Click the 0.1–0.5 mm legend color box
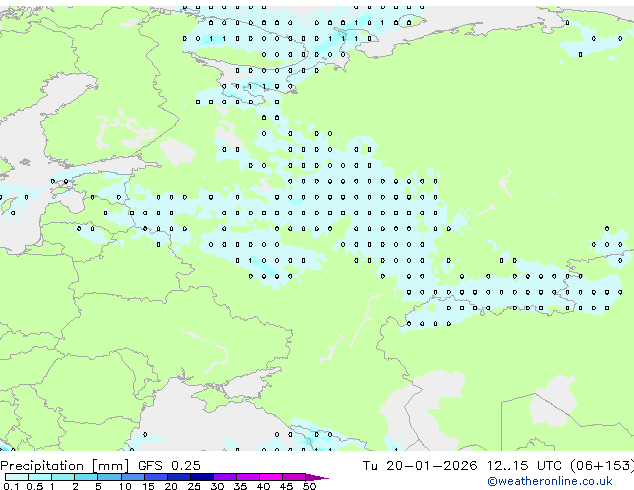Viewport: 634px width, 490px height. coord(17,477)
